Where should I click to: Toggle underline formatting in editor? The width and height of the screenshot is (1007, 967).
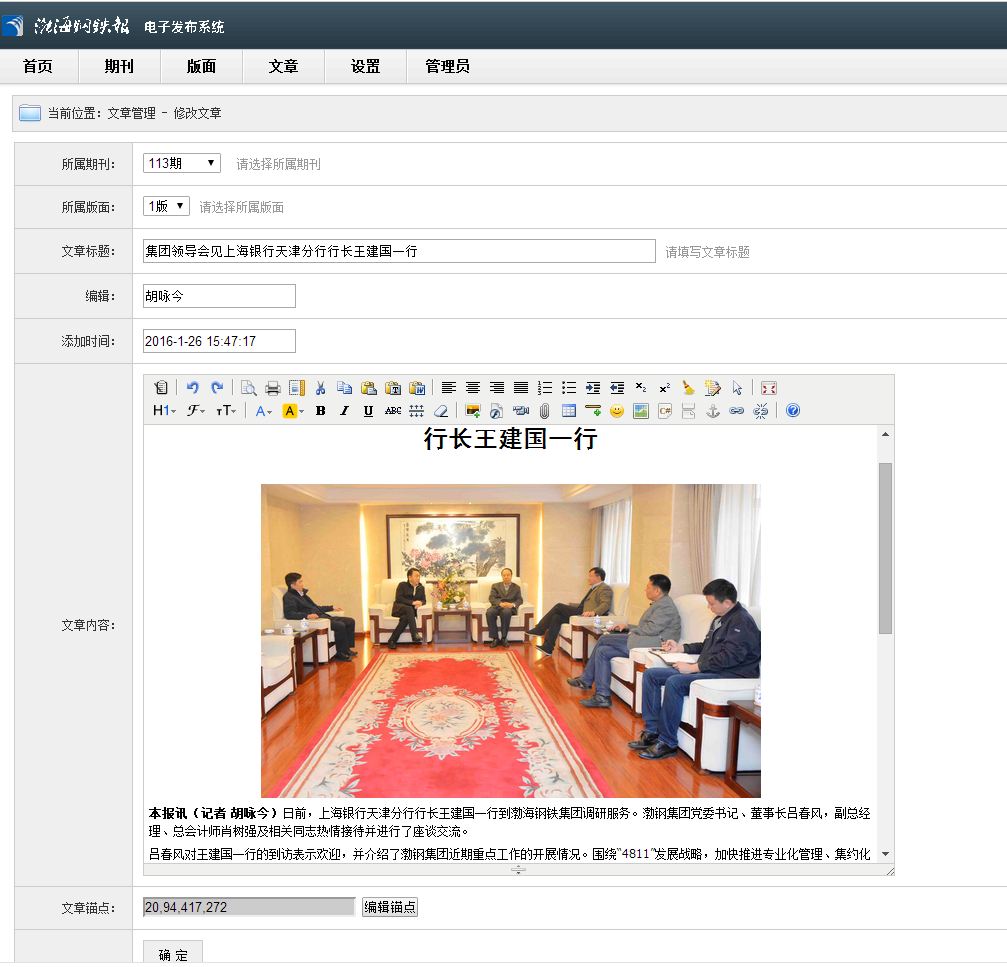(x=368, y=411)
